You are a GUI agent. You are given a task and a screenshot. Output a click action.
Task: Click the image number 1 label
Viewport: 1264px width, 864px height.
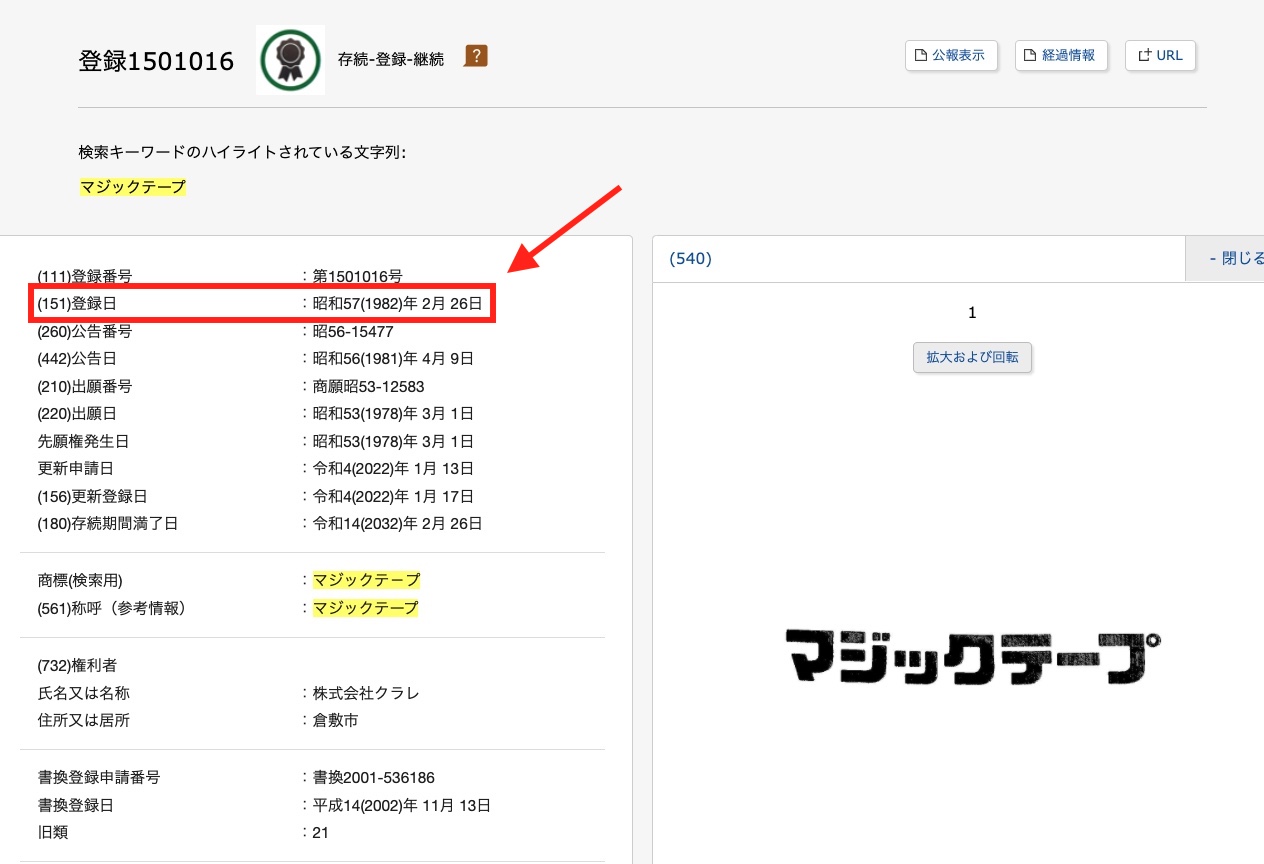point(972,313)
